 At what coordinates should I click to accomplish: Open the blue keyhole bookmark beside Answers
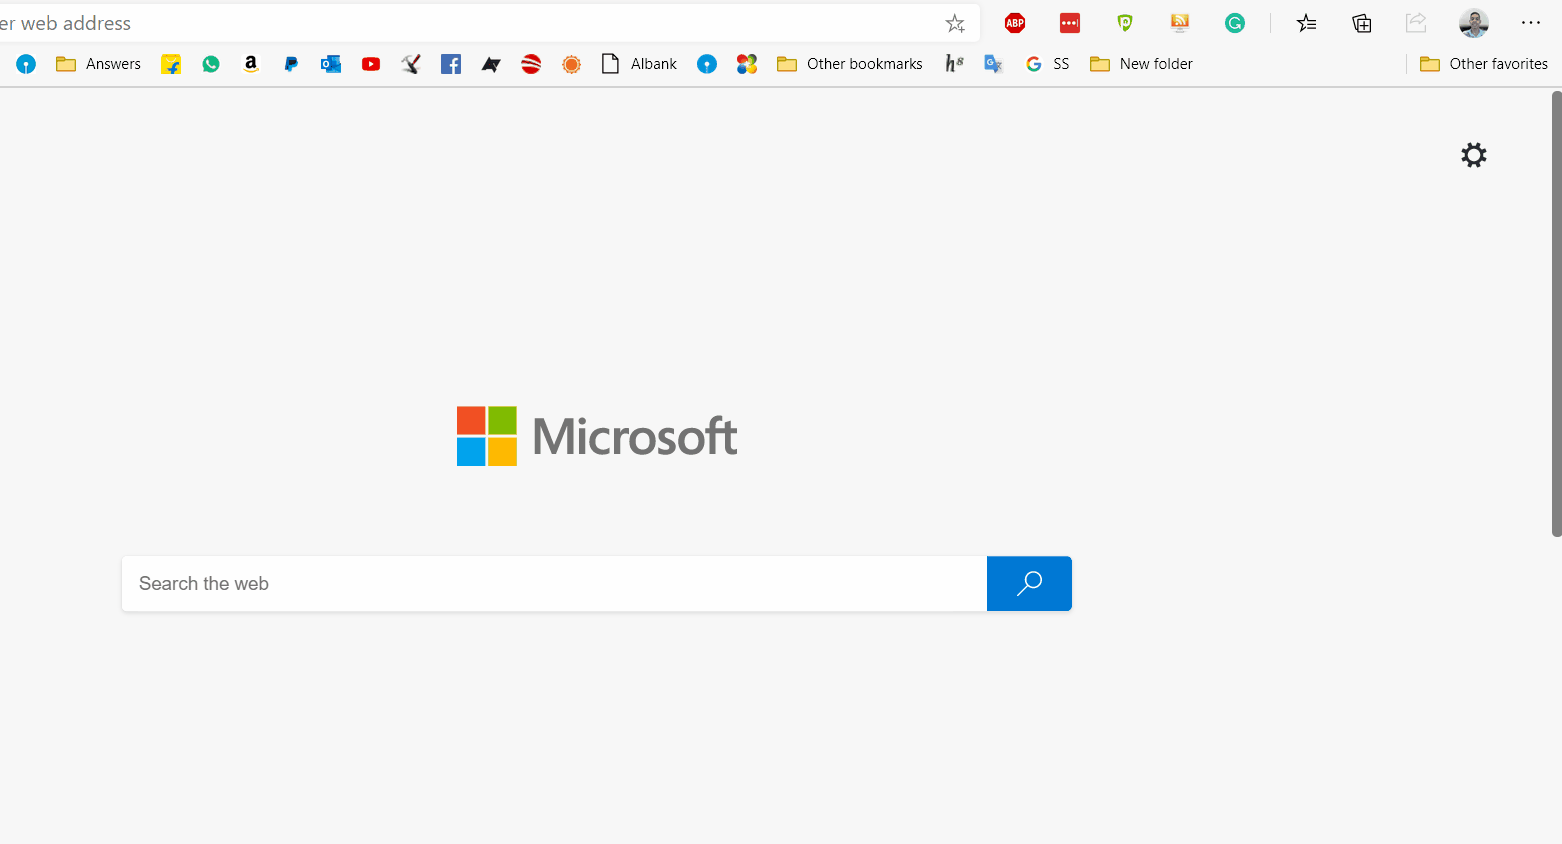(26, 64)
